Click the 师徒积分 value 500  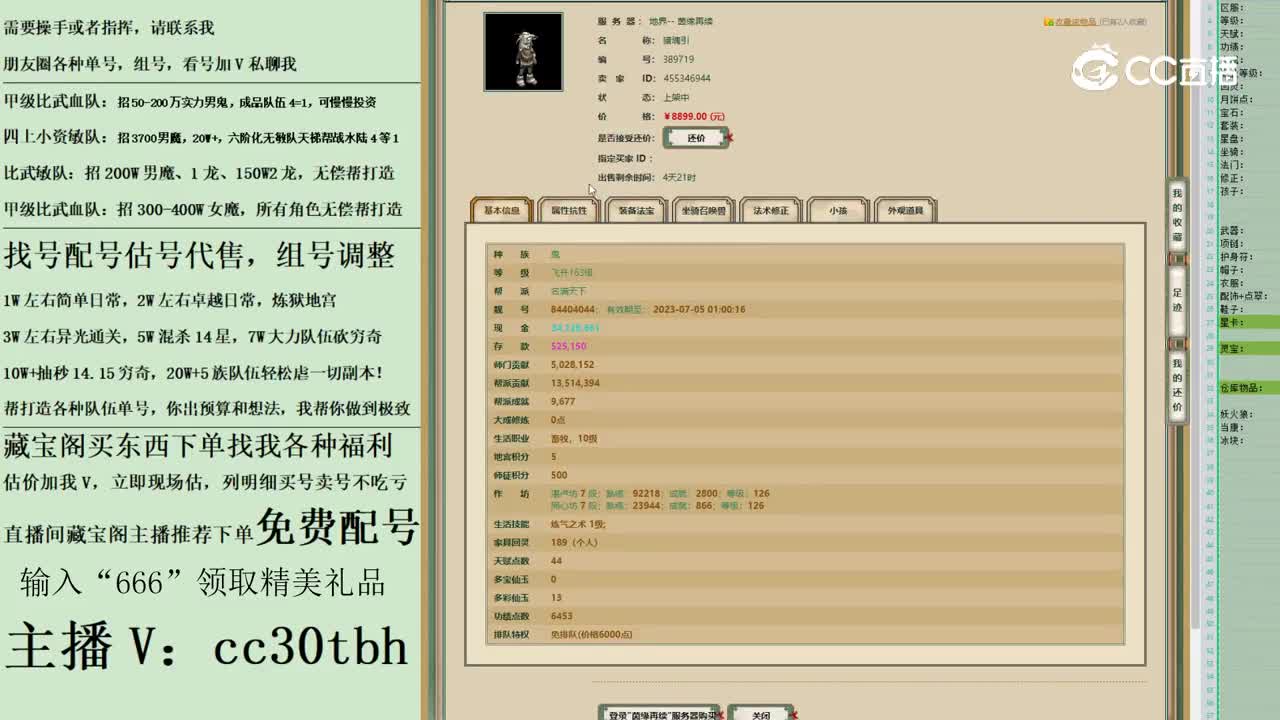point(559,475)
